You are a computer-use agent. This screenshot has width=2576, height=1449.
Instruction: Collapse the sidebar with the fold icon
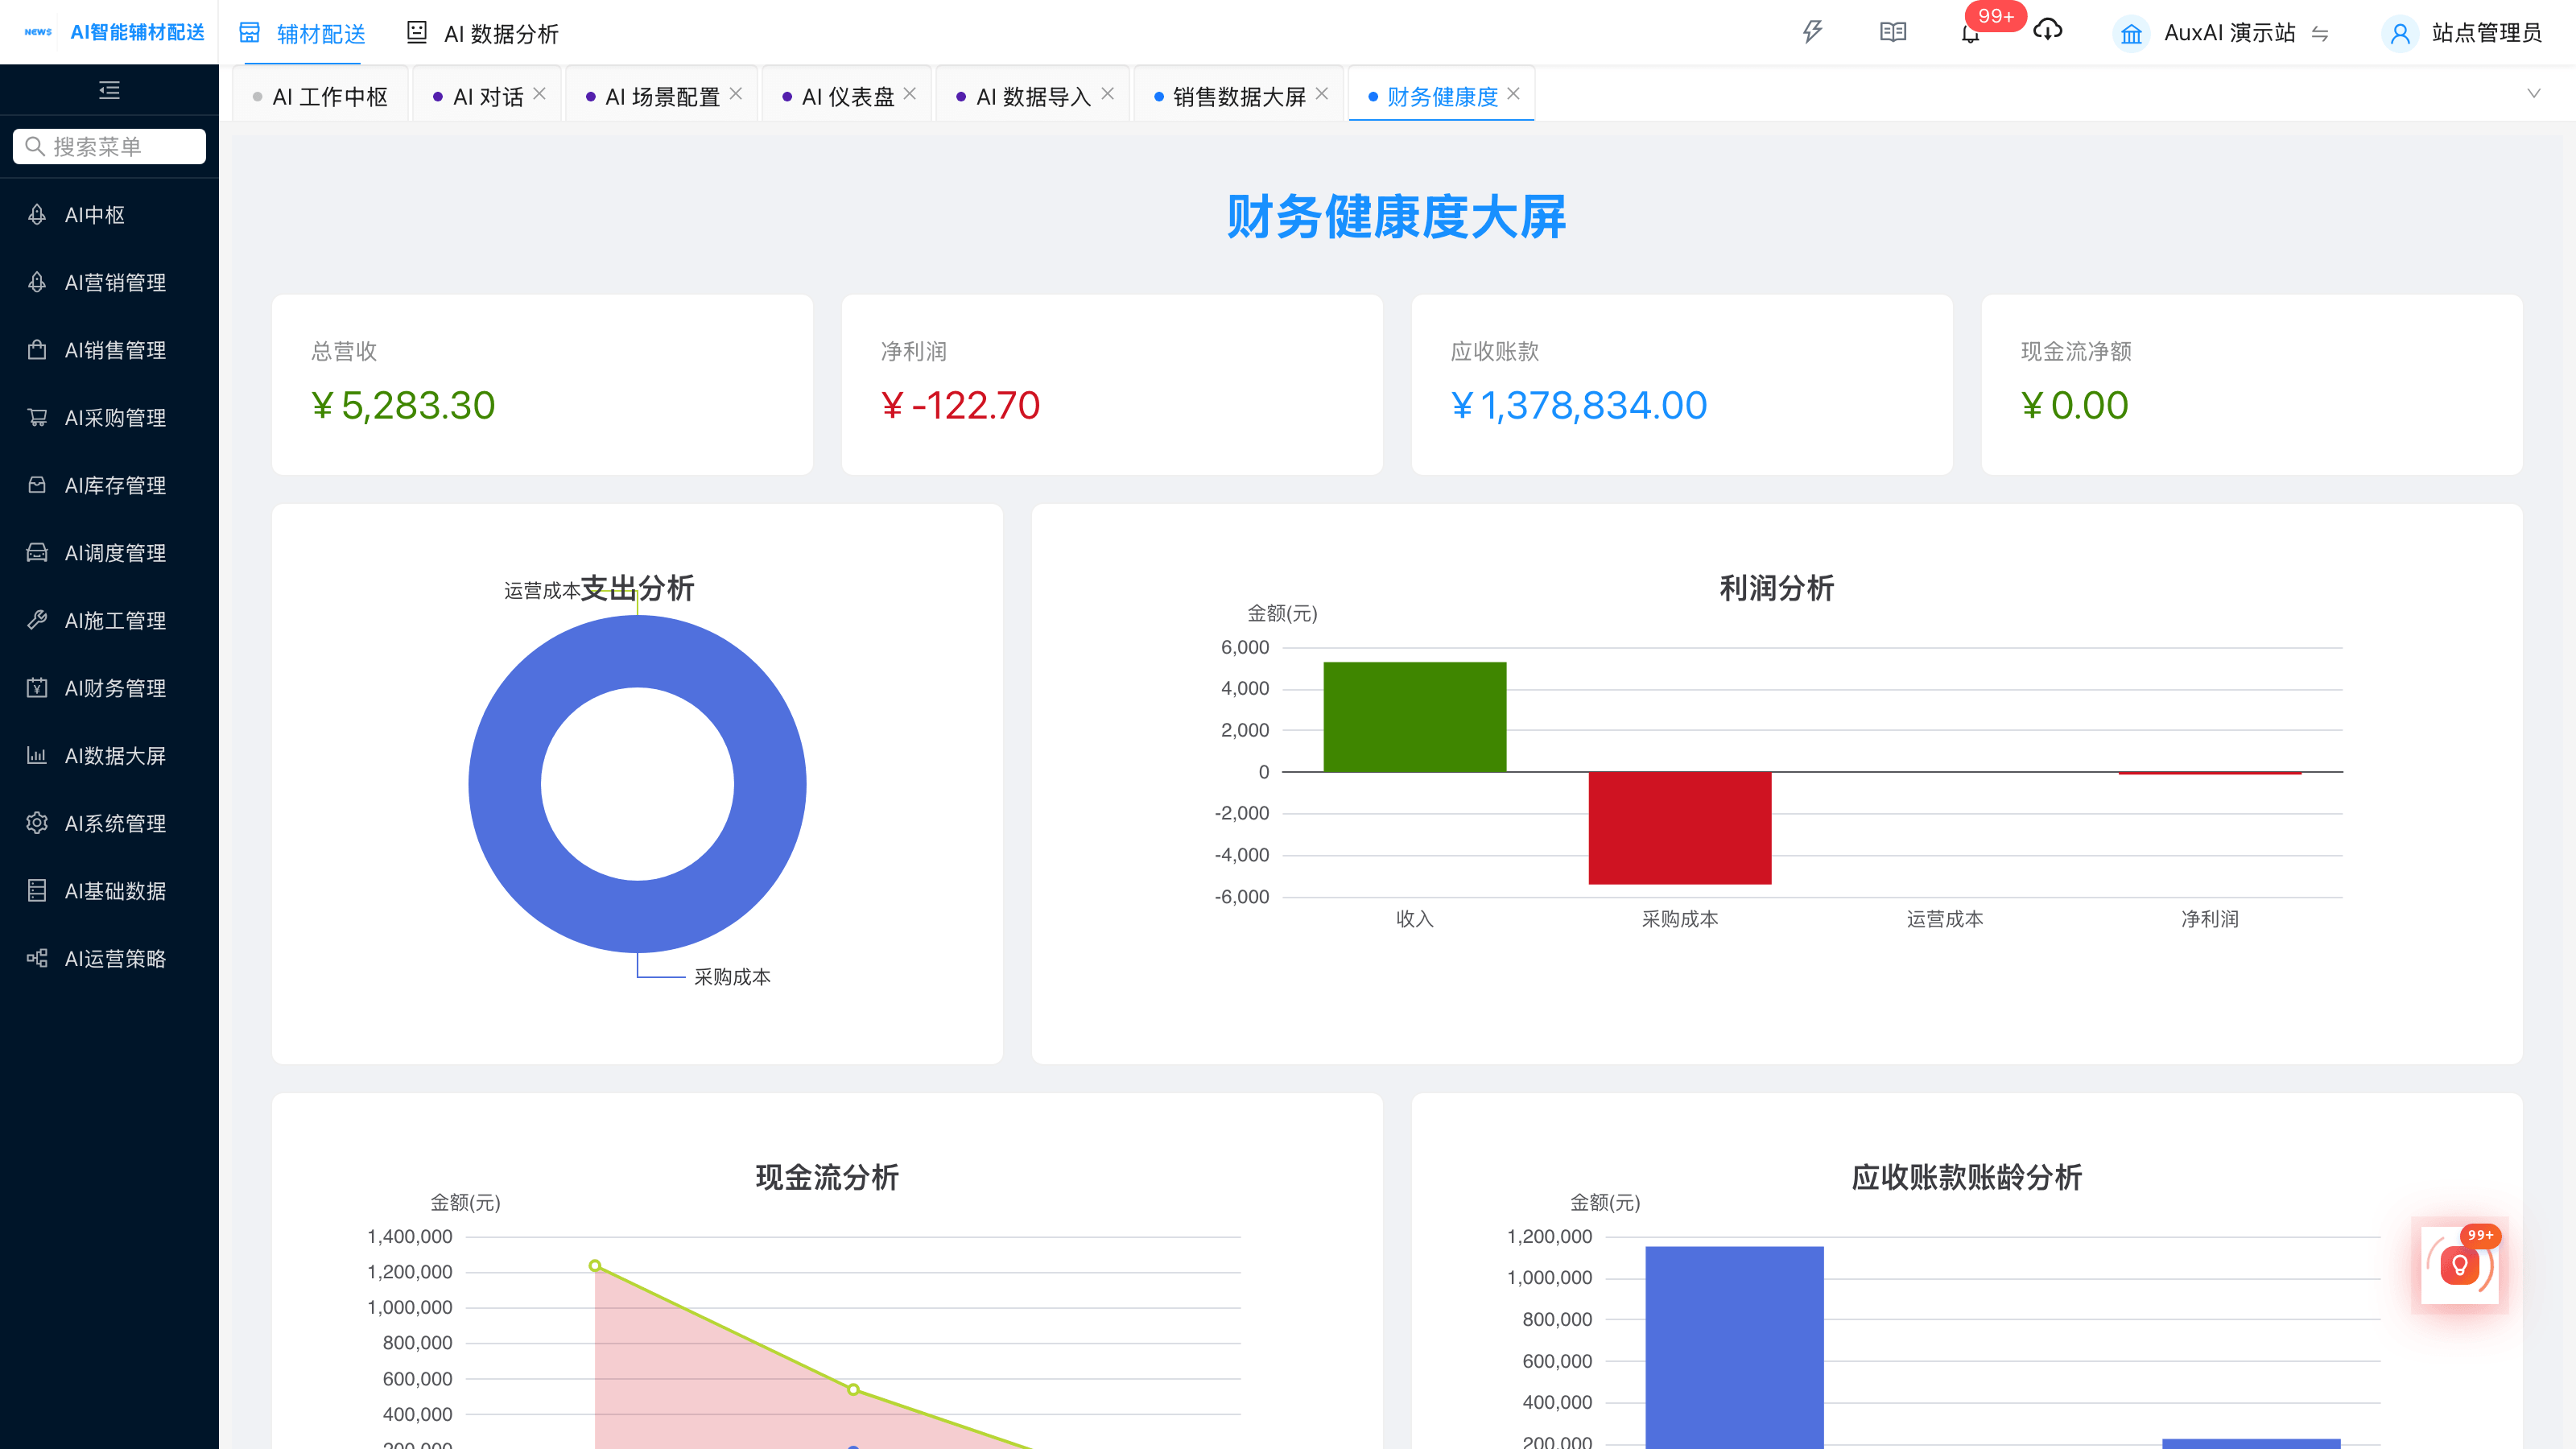[x=109, y=90]
